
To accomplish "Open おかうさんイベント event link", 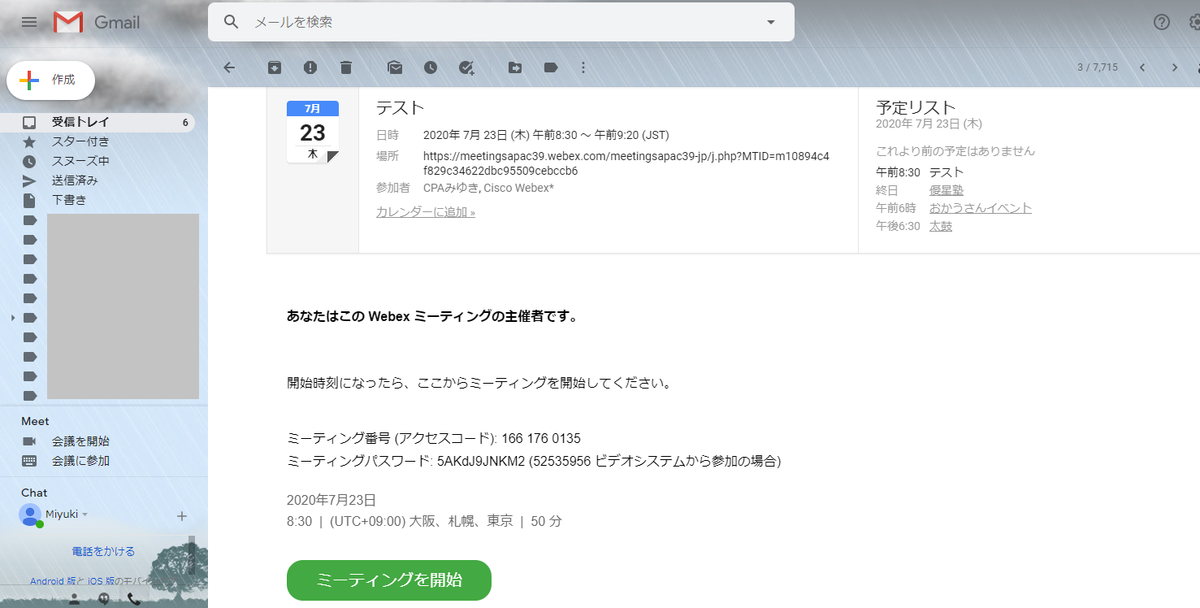I will (x=980, y=208).
